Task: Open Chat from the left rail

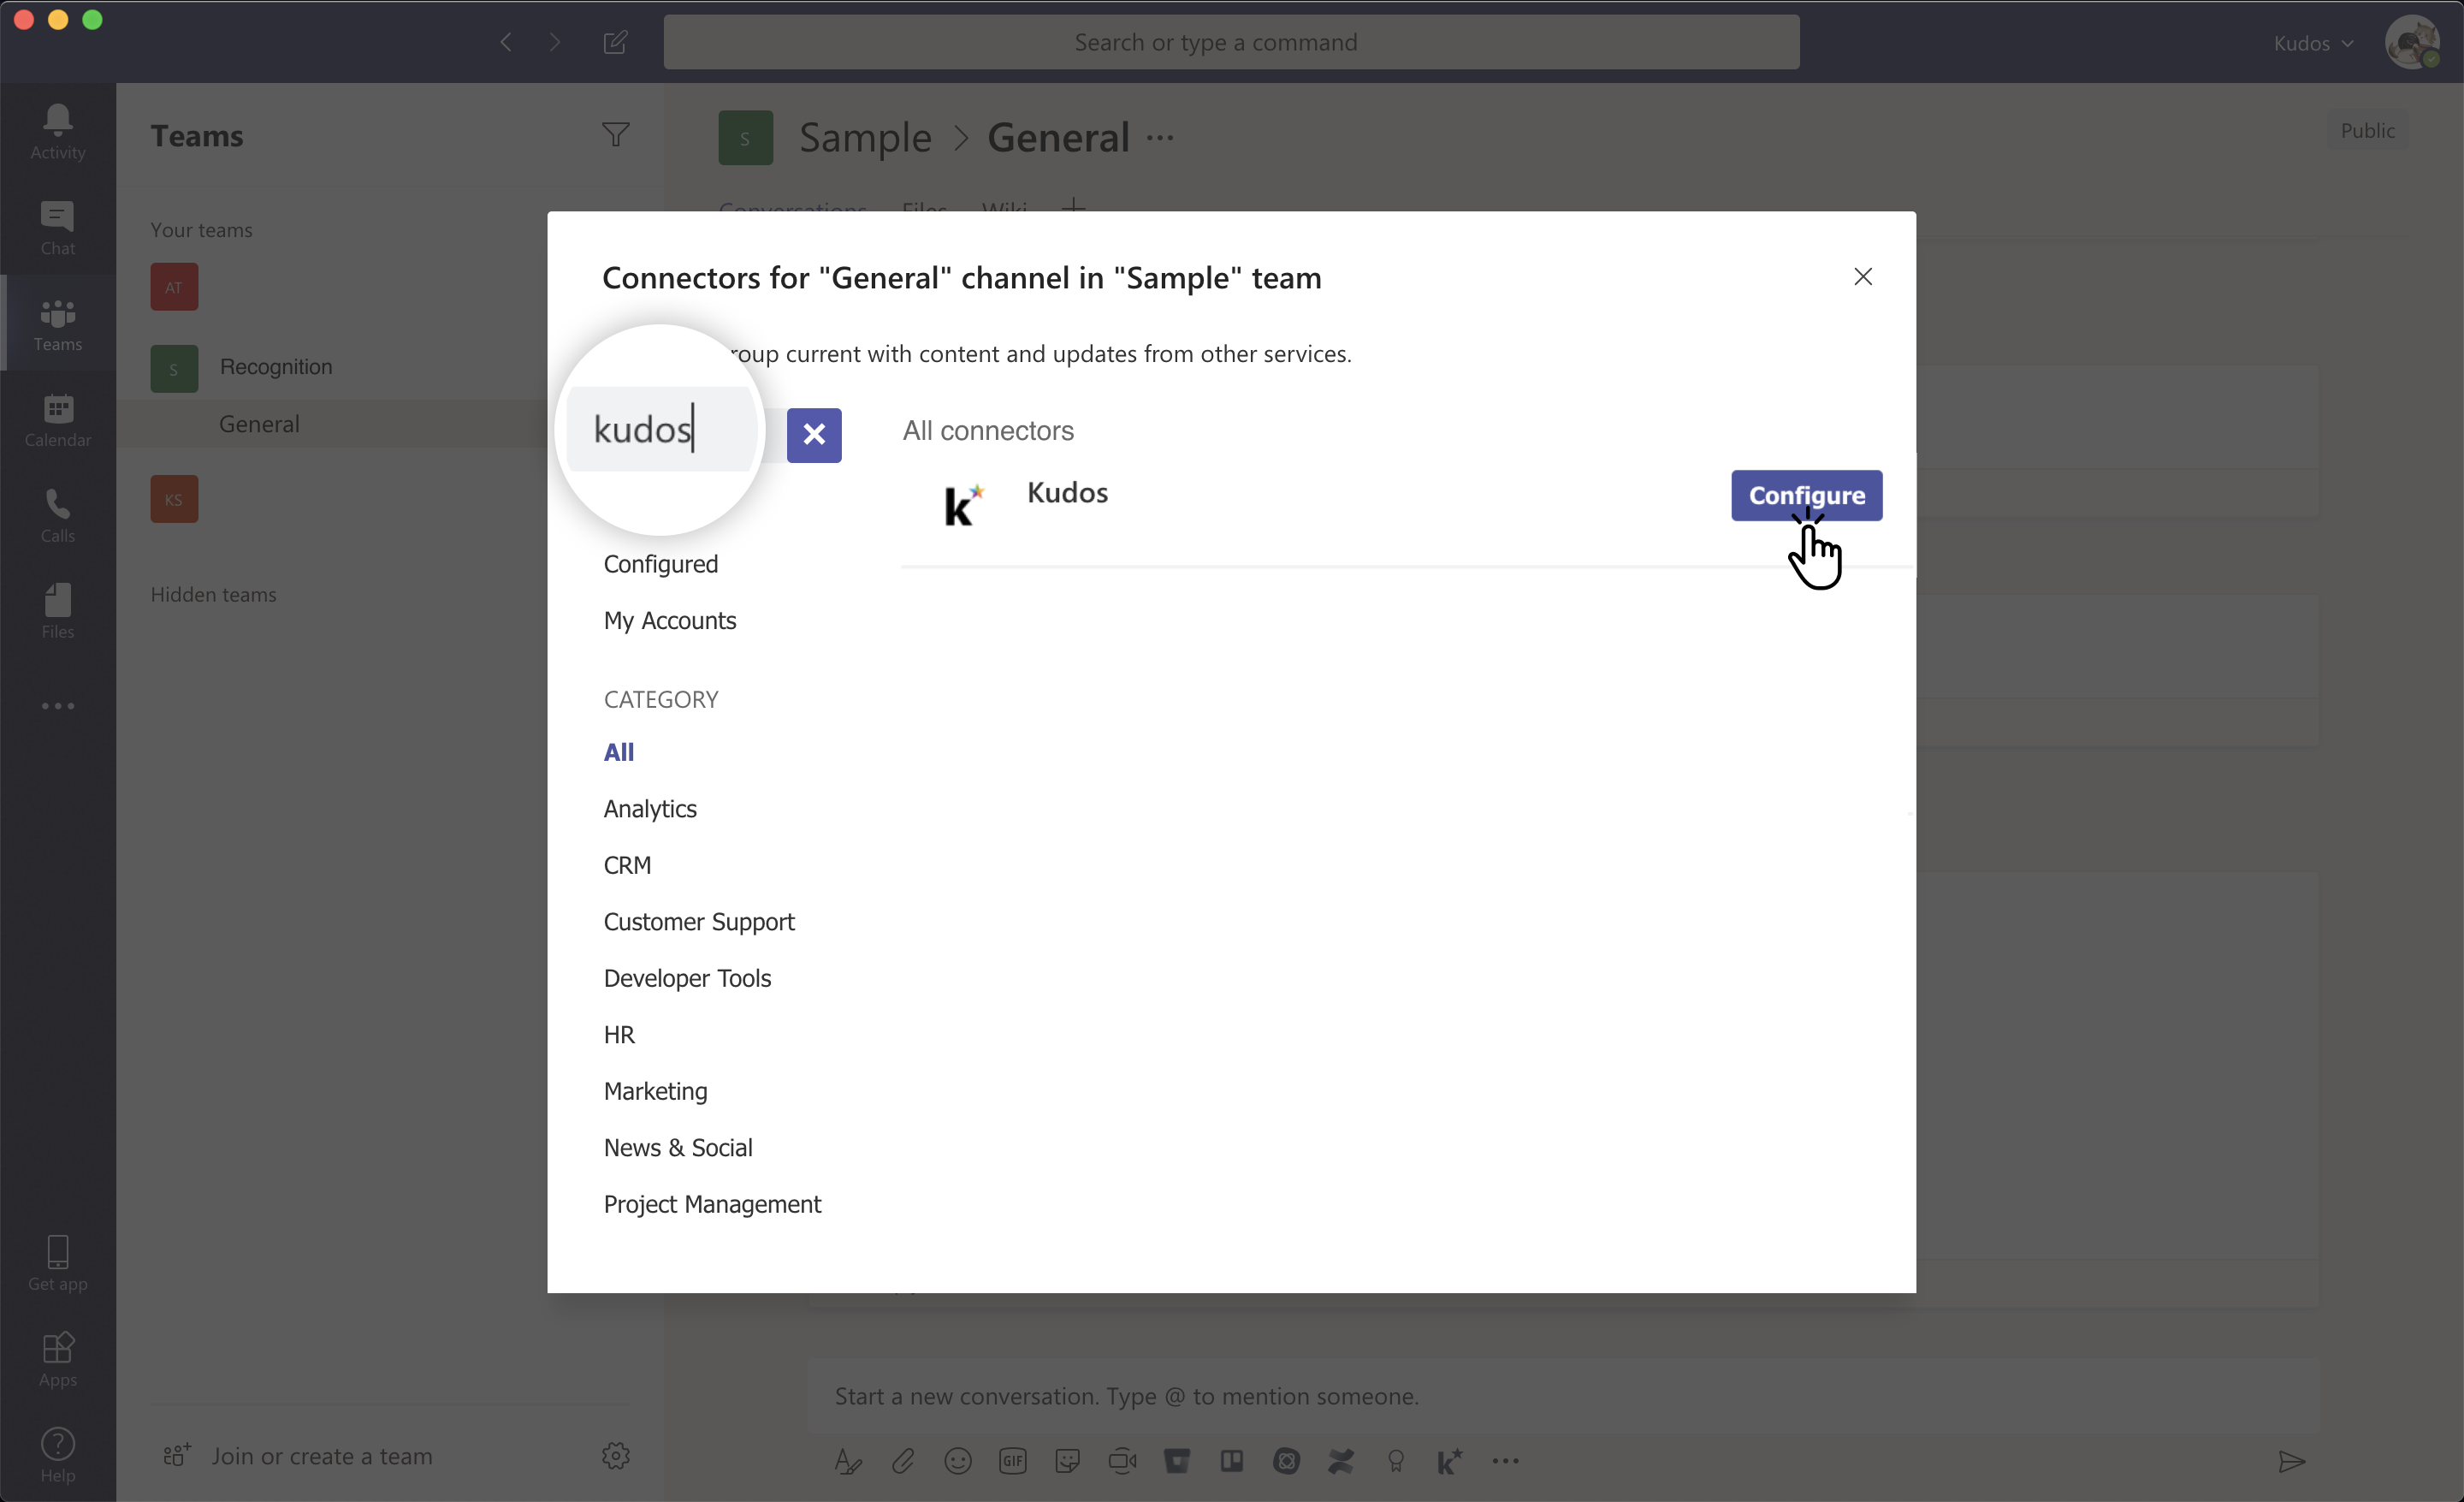Action: pyautogui.click(x=58, y=228)
